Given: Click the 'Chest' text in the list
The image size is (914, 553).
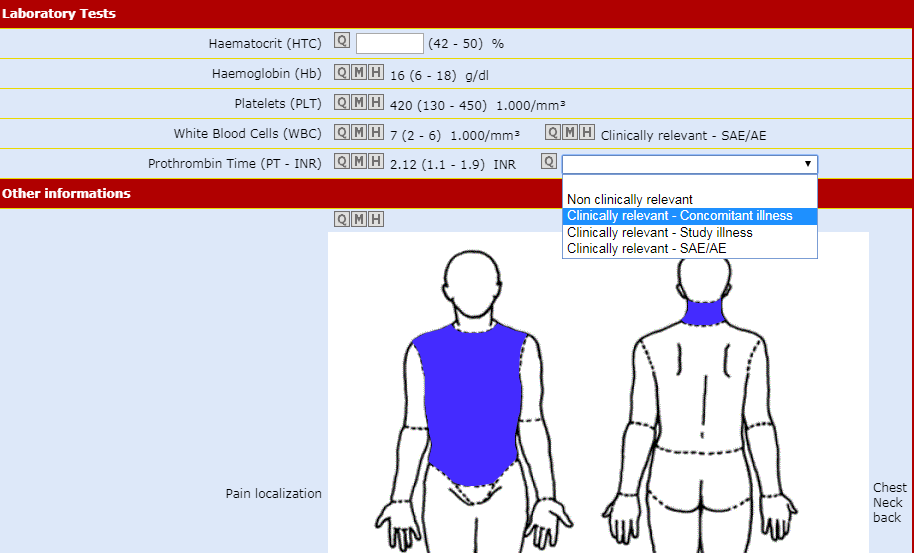Looking at the screenshot, I should (x=890, y=488).
